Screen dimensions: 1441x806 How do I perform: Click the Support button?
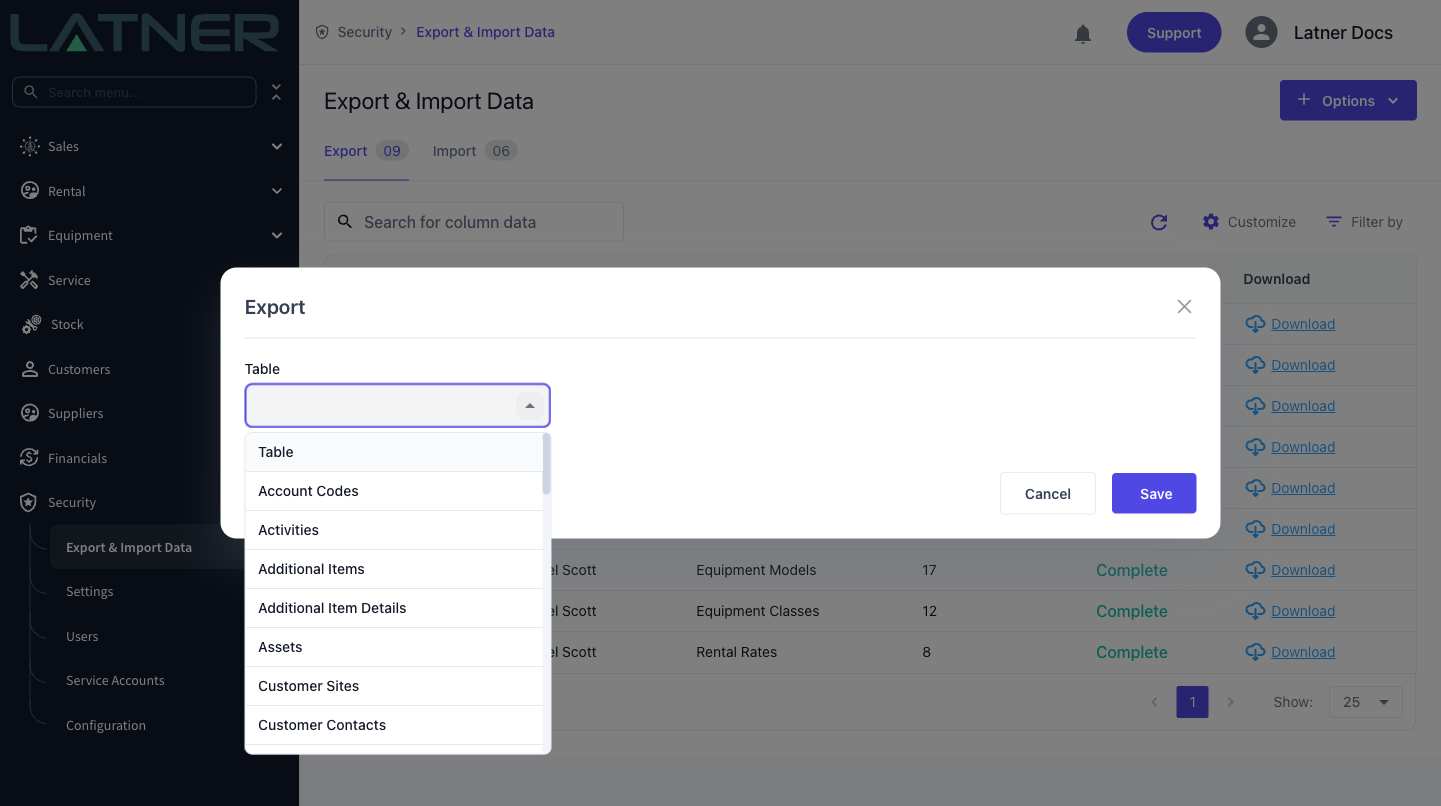click(1174, 32)
